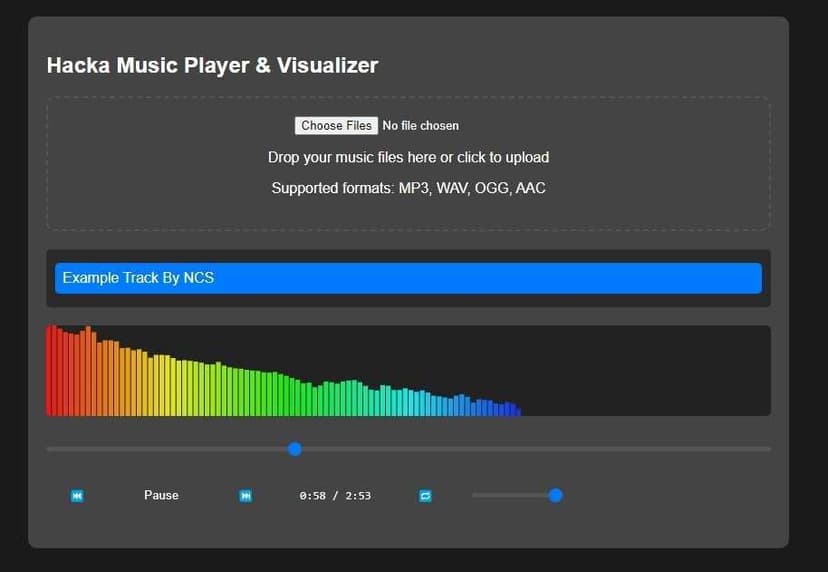Click the volume slider knob
The width and height of the screenshot is (828, 572).
pos(556,495)
